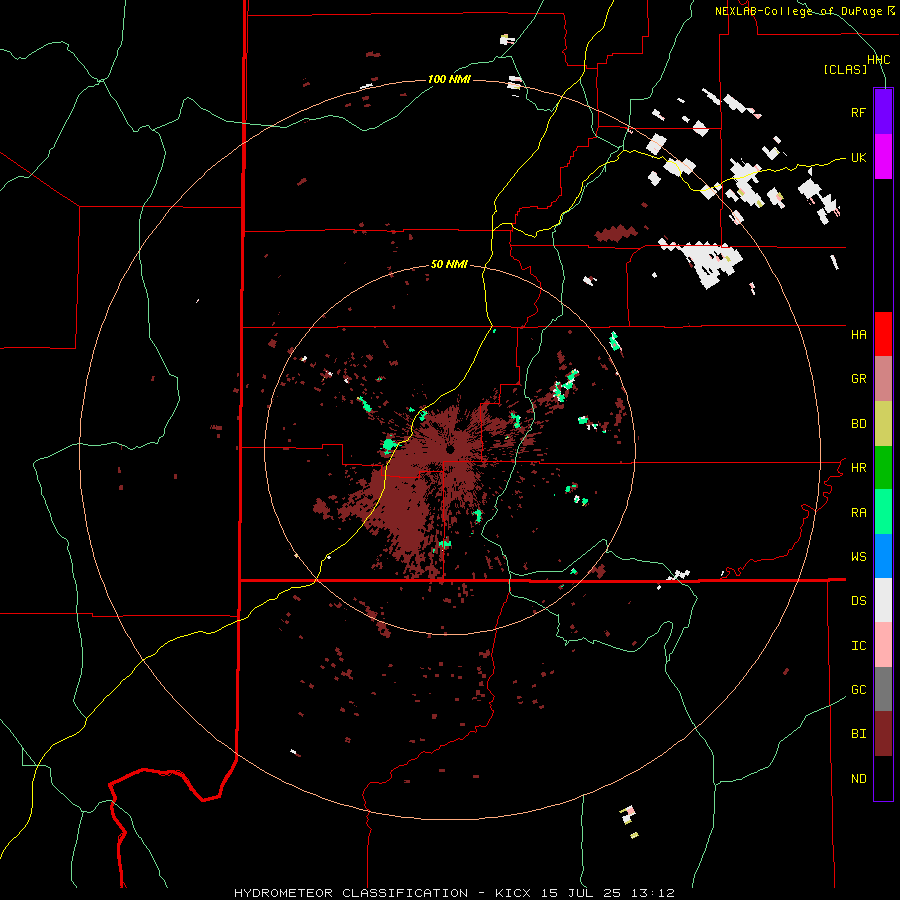This screenshot has height=900, width=900.
Task: Click the HYDROMETEOR CLASSIFICATION title text
Action: point(351,893)
